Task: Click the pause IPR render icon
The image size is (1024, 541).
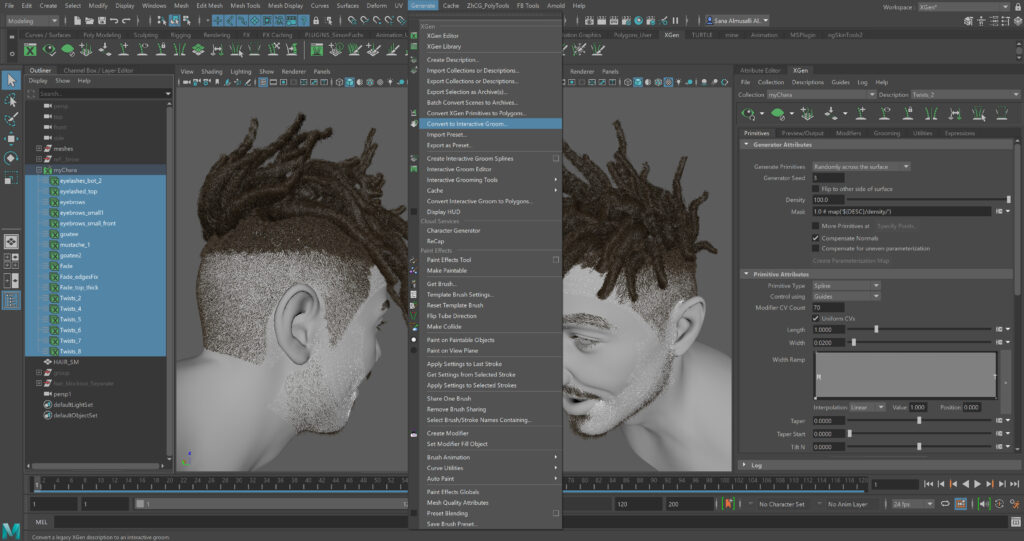Action: (675, 21)
